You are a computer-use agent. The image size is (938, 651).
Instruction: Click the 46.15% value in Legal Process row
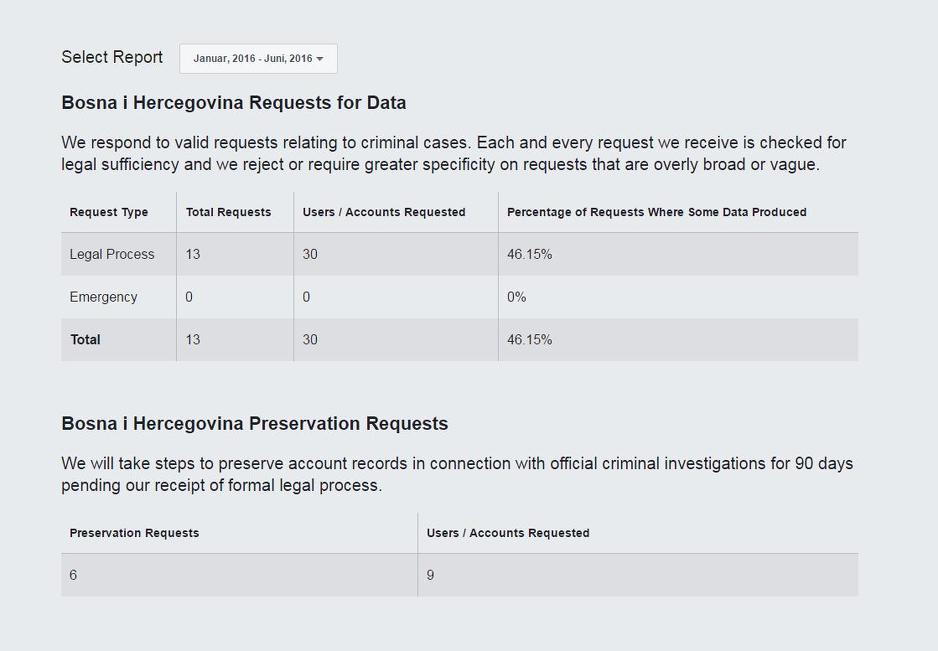click(529, 254)
